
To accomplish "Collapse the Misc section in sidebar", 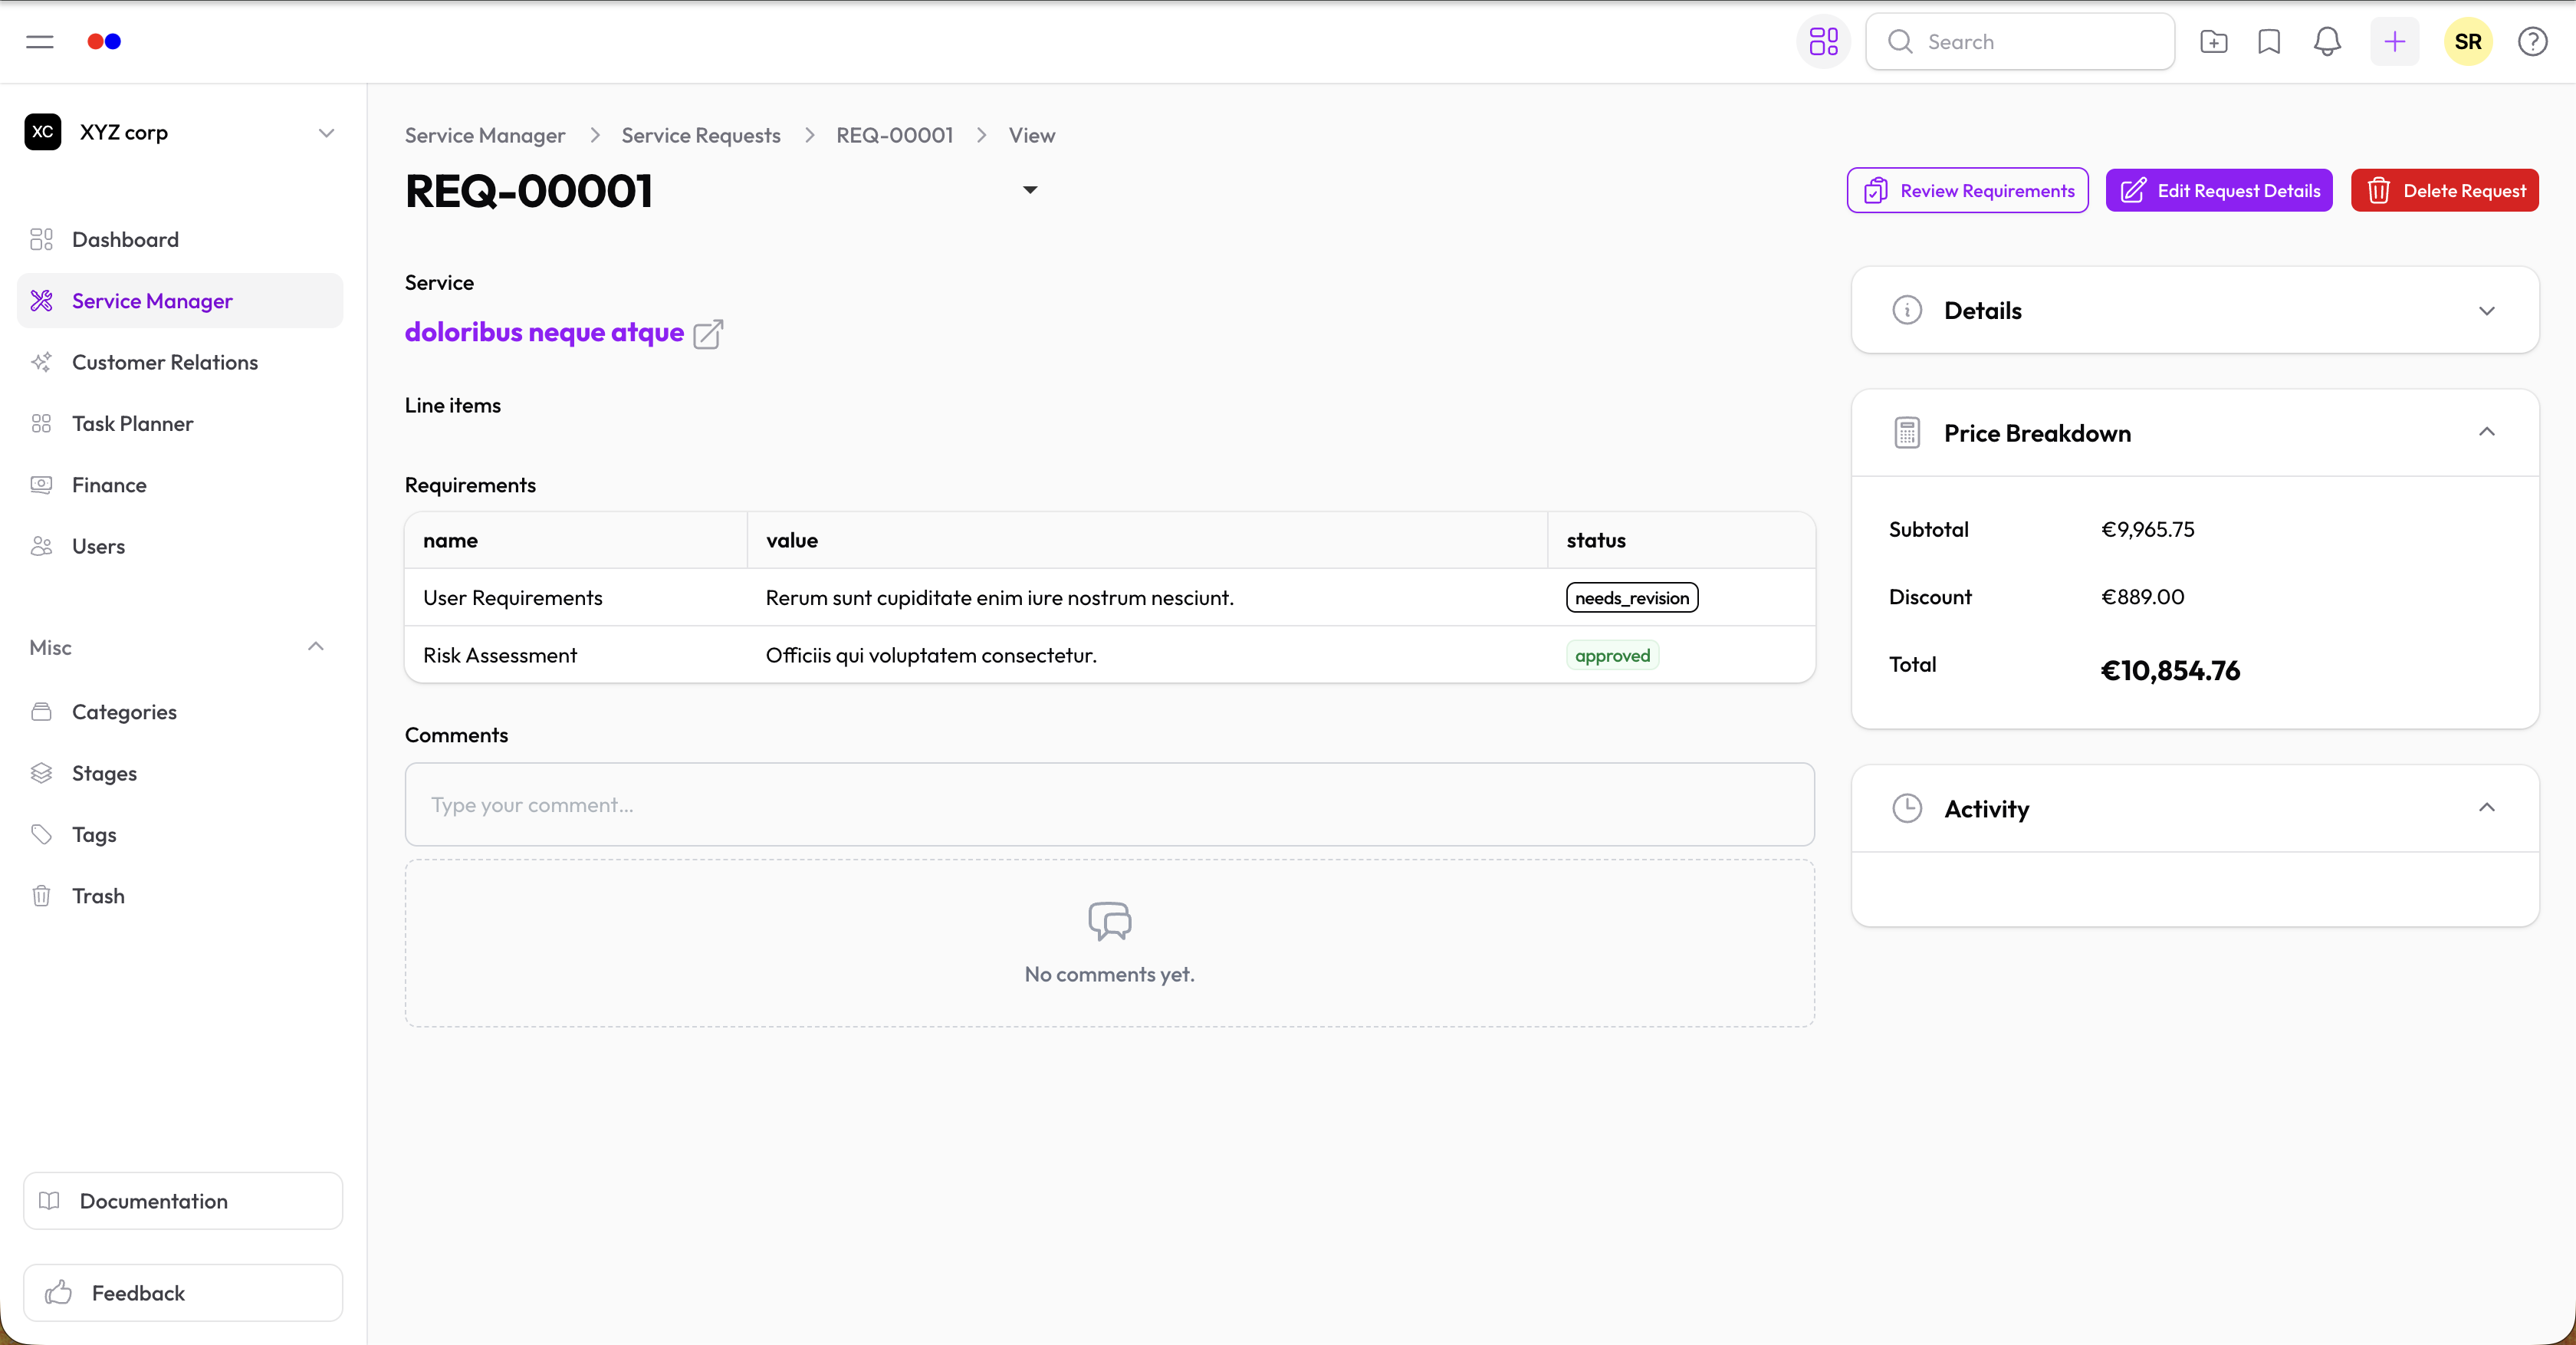I will [x=316, y=647].
